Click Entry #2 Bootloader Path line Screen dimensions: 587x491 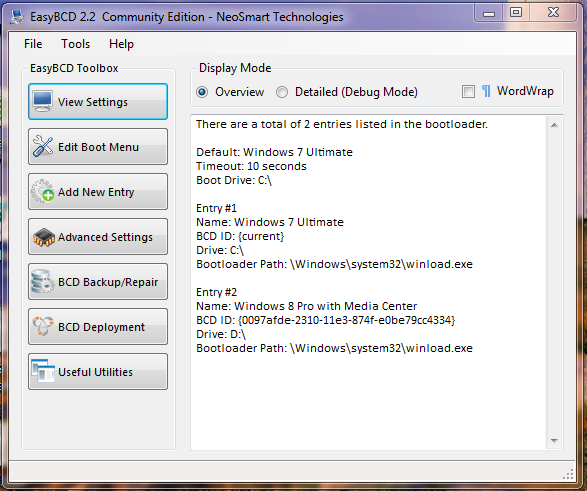(334, 348)
